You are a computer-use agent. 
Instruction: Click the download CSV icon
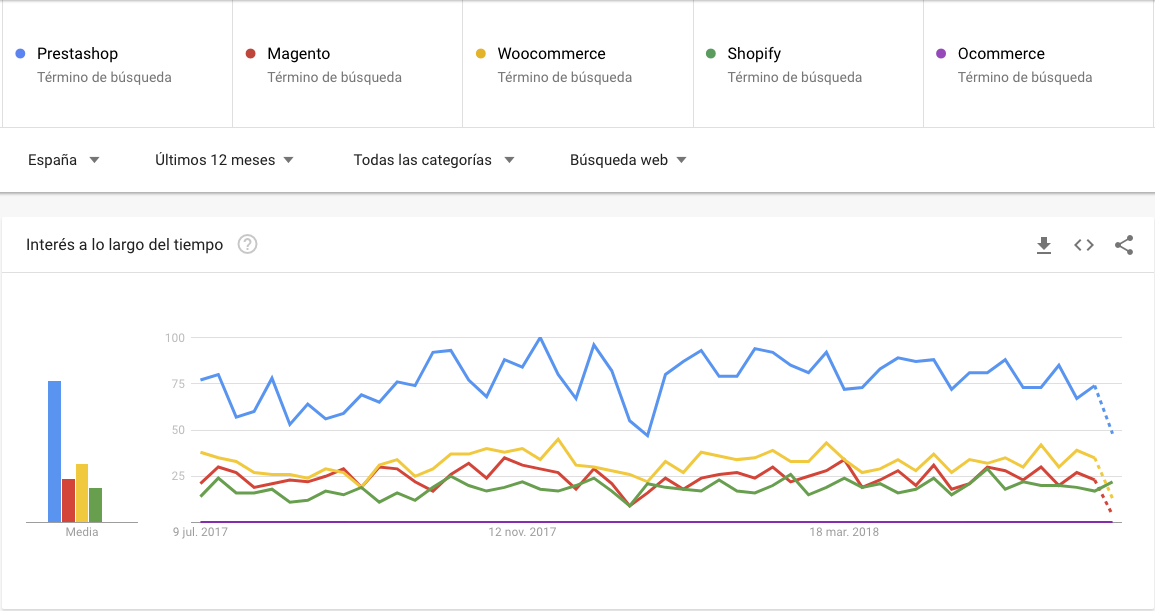click(x=1044, y=245)
